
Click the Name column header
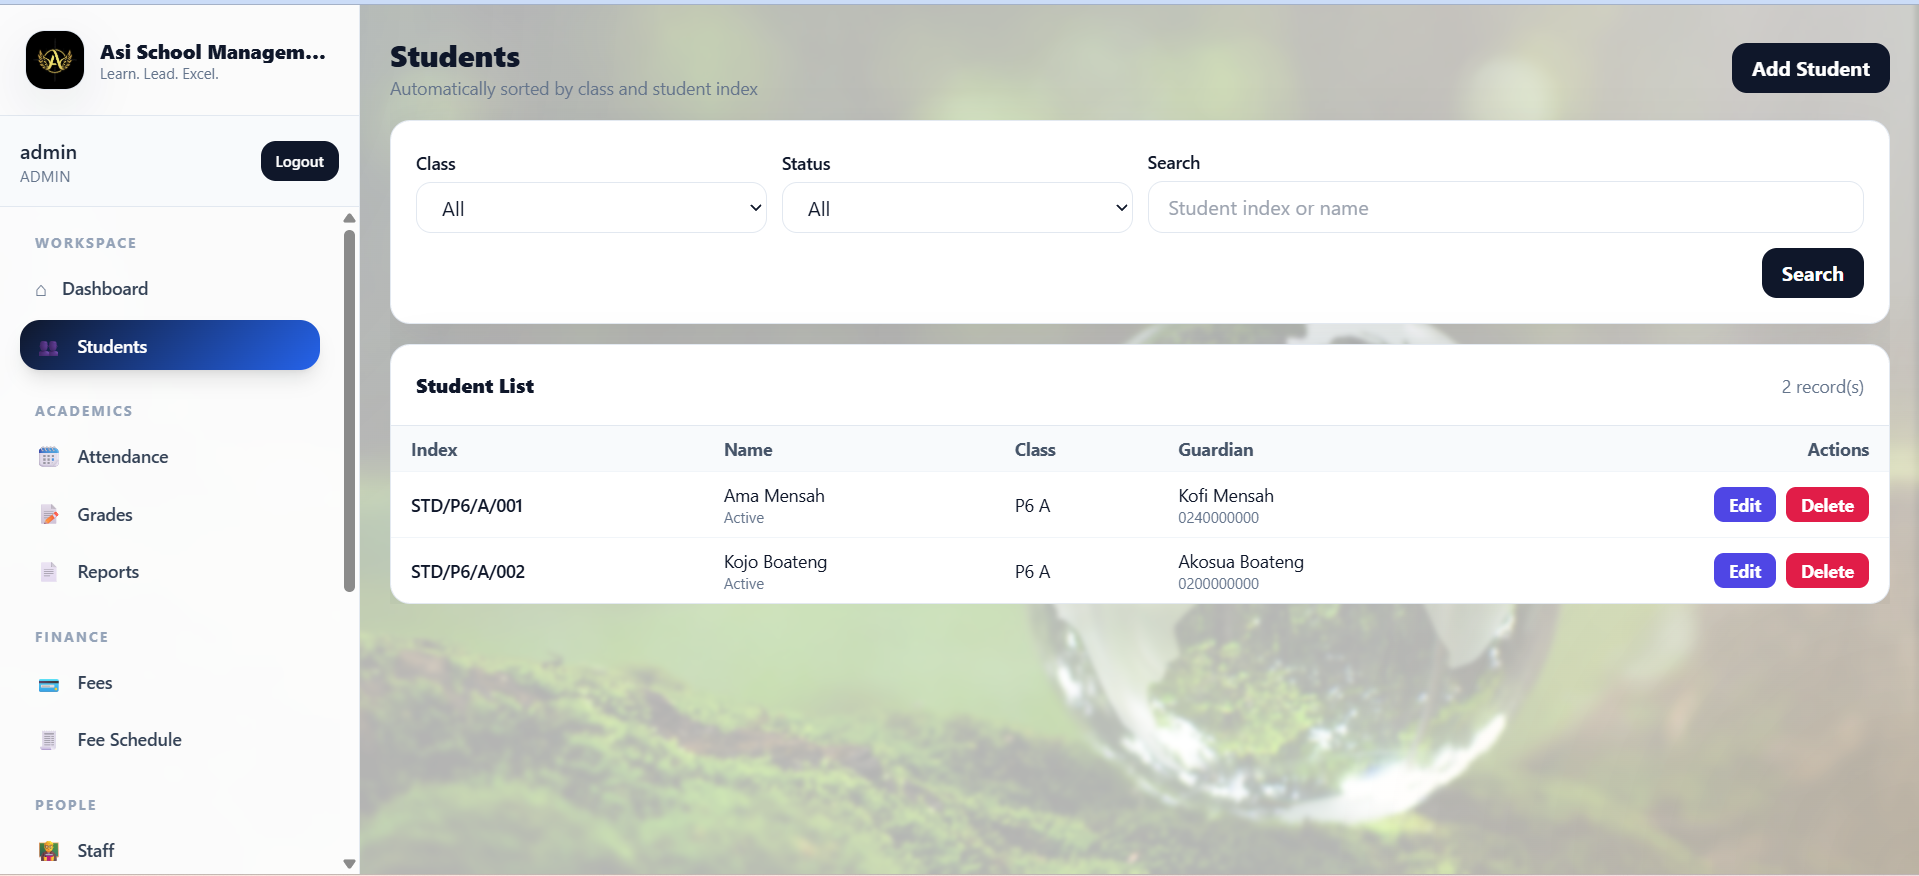click(748, 450)
